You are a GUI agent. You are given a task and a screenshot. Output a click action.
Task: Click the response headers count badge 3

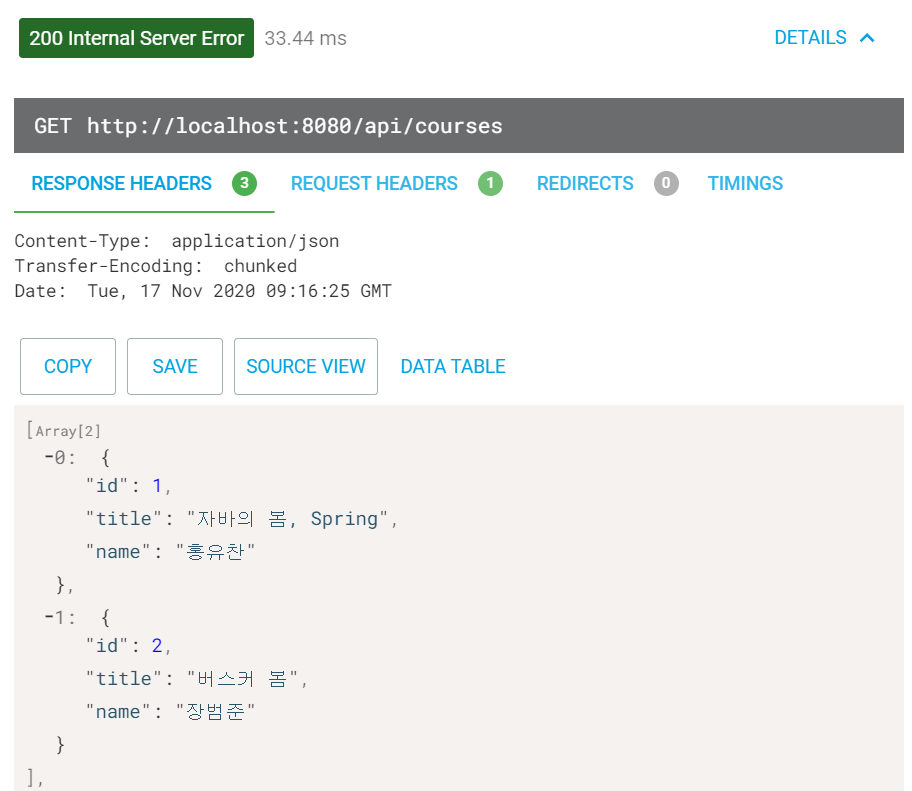point(244,184)
